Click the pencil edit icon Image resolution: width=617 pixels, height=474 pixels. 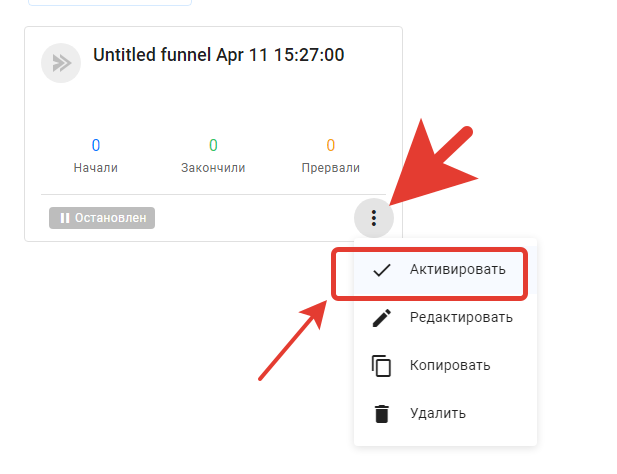381,318
